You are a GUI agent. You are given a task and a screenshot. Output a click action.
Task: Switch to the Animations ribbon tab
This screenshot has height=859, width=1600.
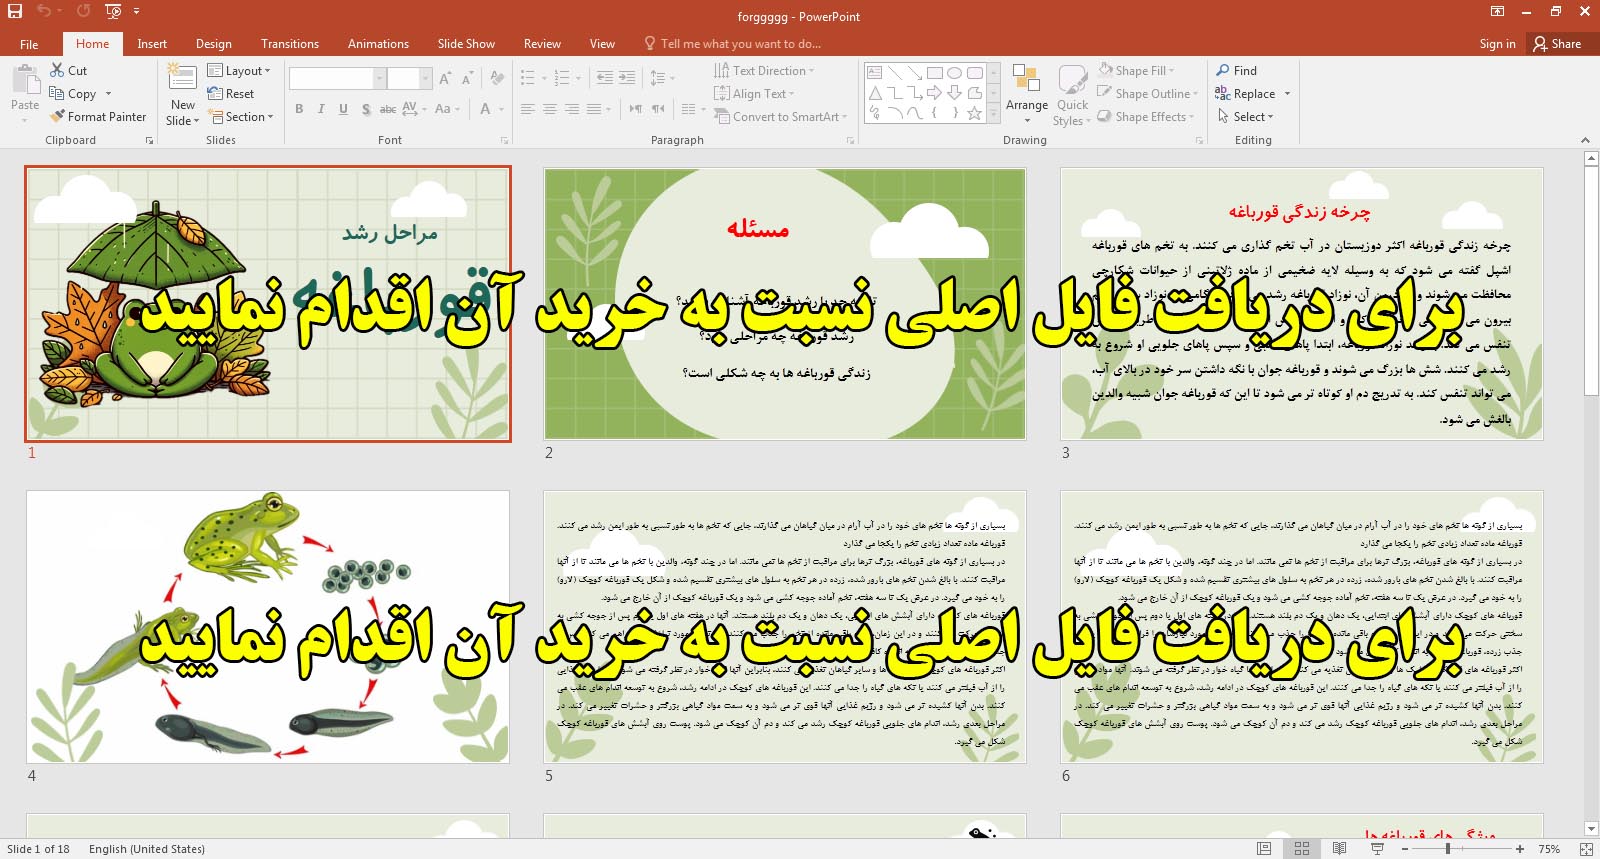(378, 43)
